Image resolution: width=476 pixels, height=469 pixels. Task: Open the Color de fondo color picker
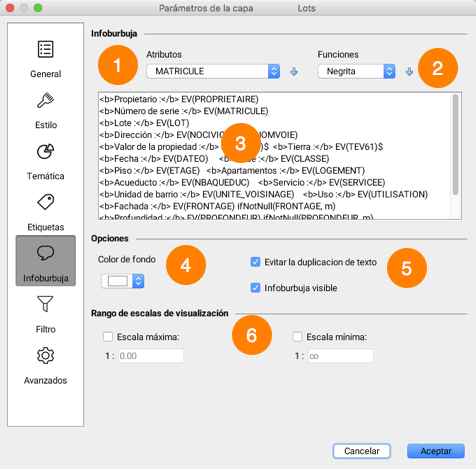coord(123,281)
